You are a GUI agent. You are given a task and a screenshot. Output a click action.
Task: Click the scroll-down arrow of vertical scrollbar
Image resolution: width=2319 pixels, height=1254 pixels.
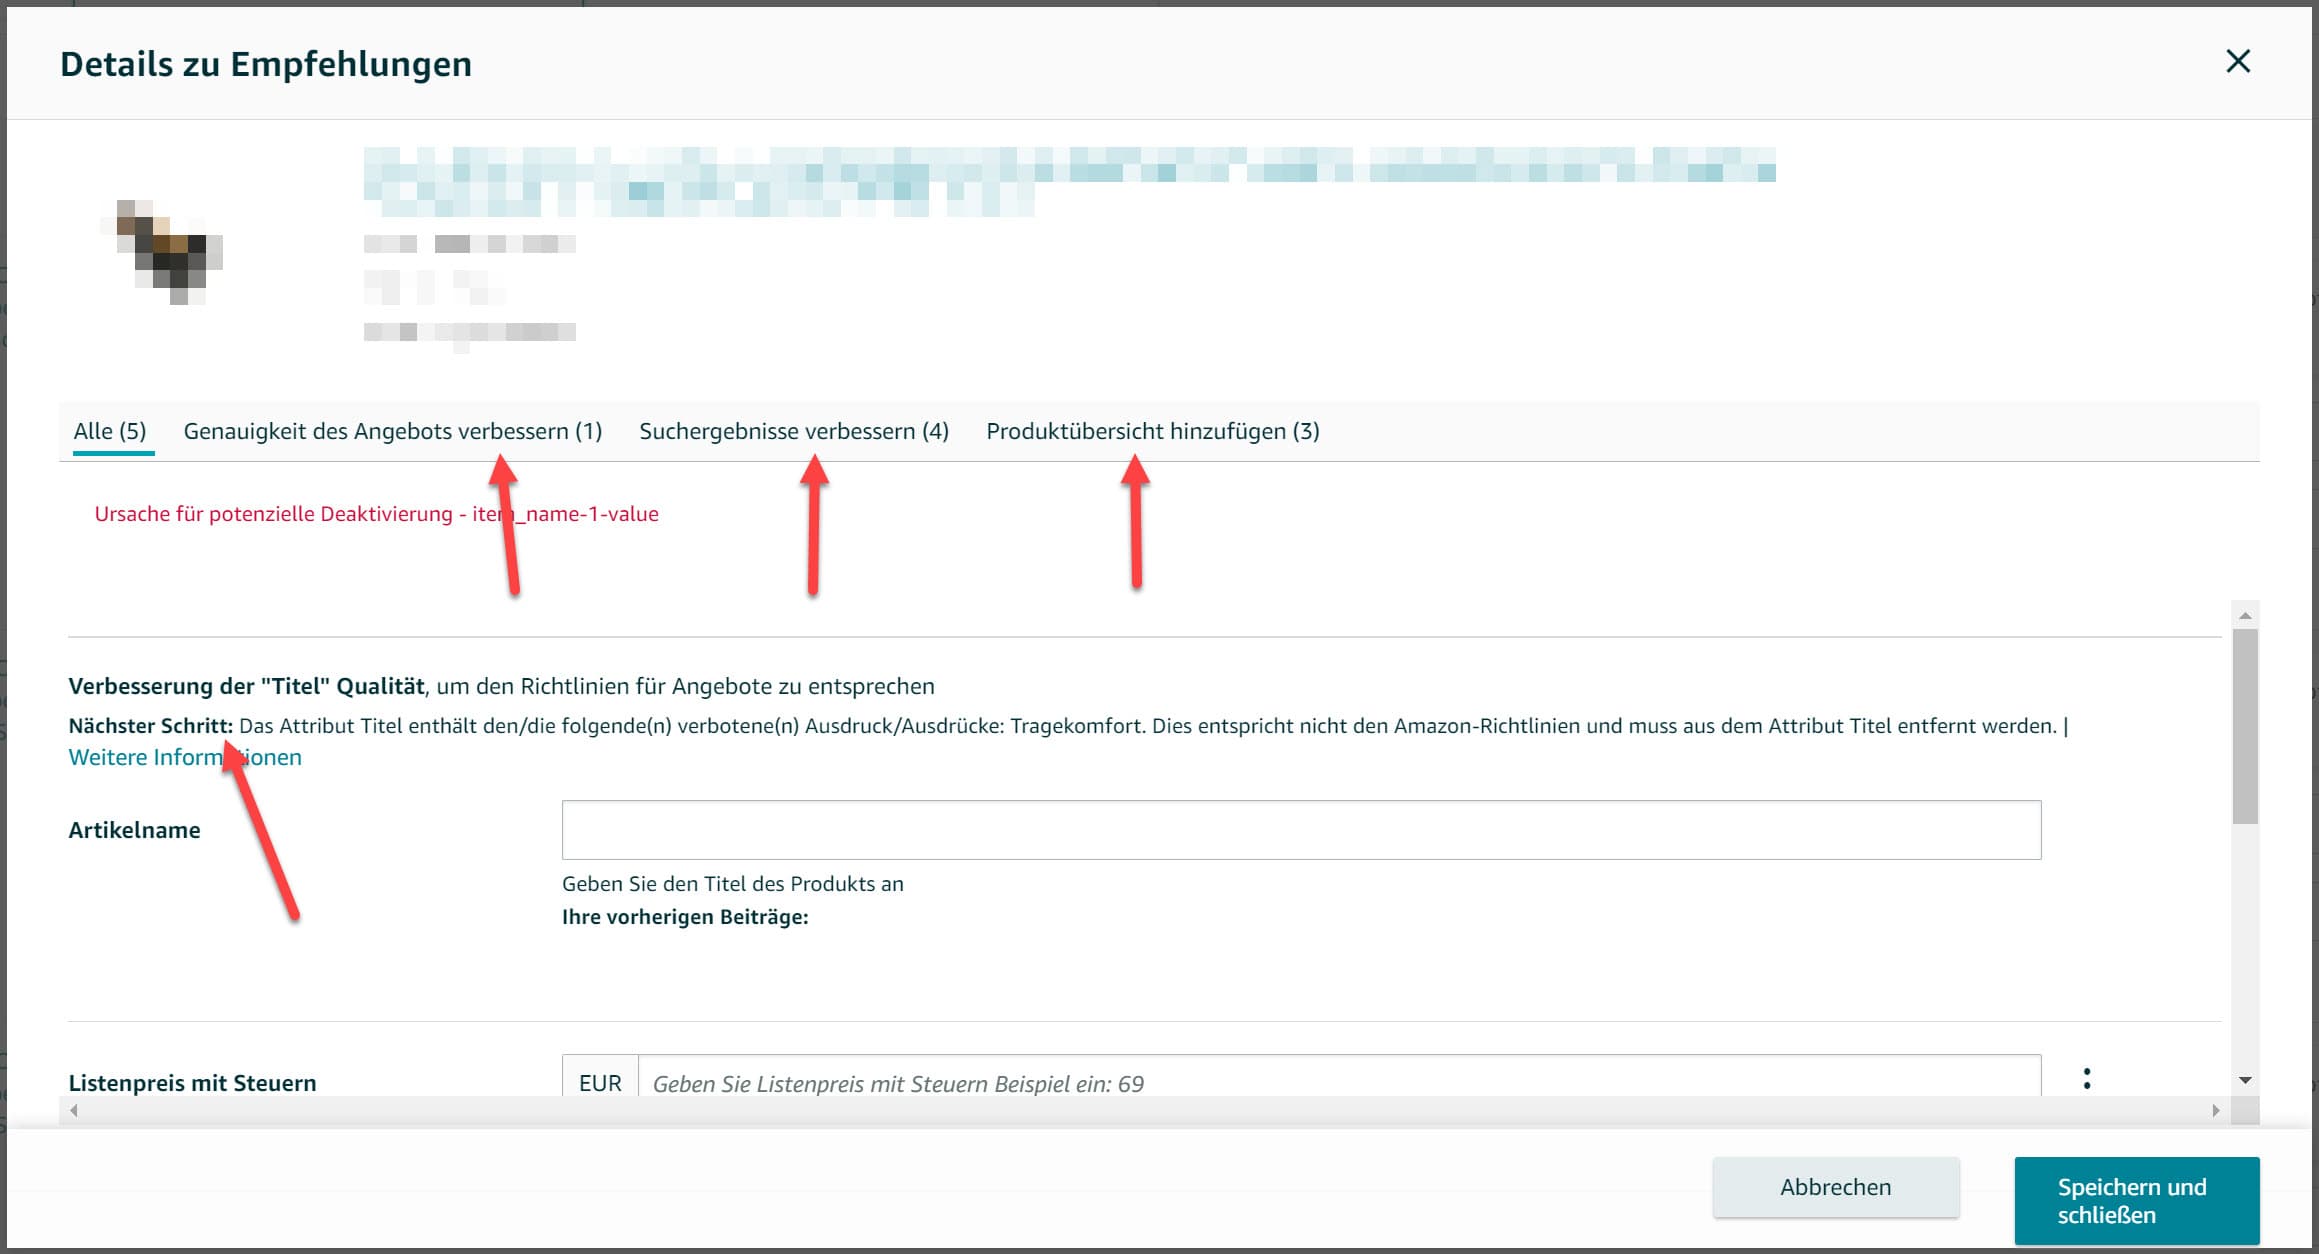2244,1081
